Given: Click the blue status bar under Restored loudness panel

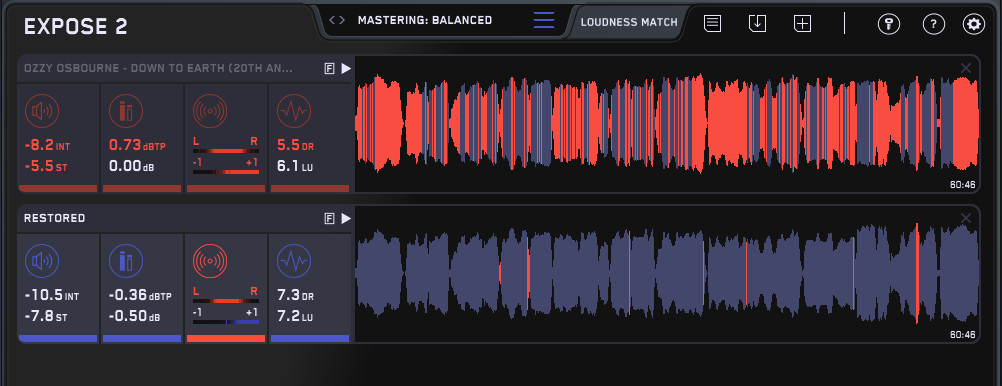Looking at the screenshot, I should point(58,338).
